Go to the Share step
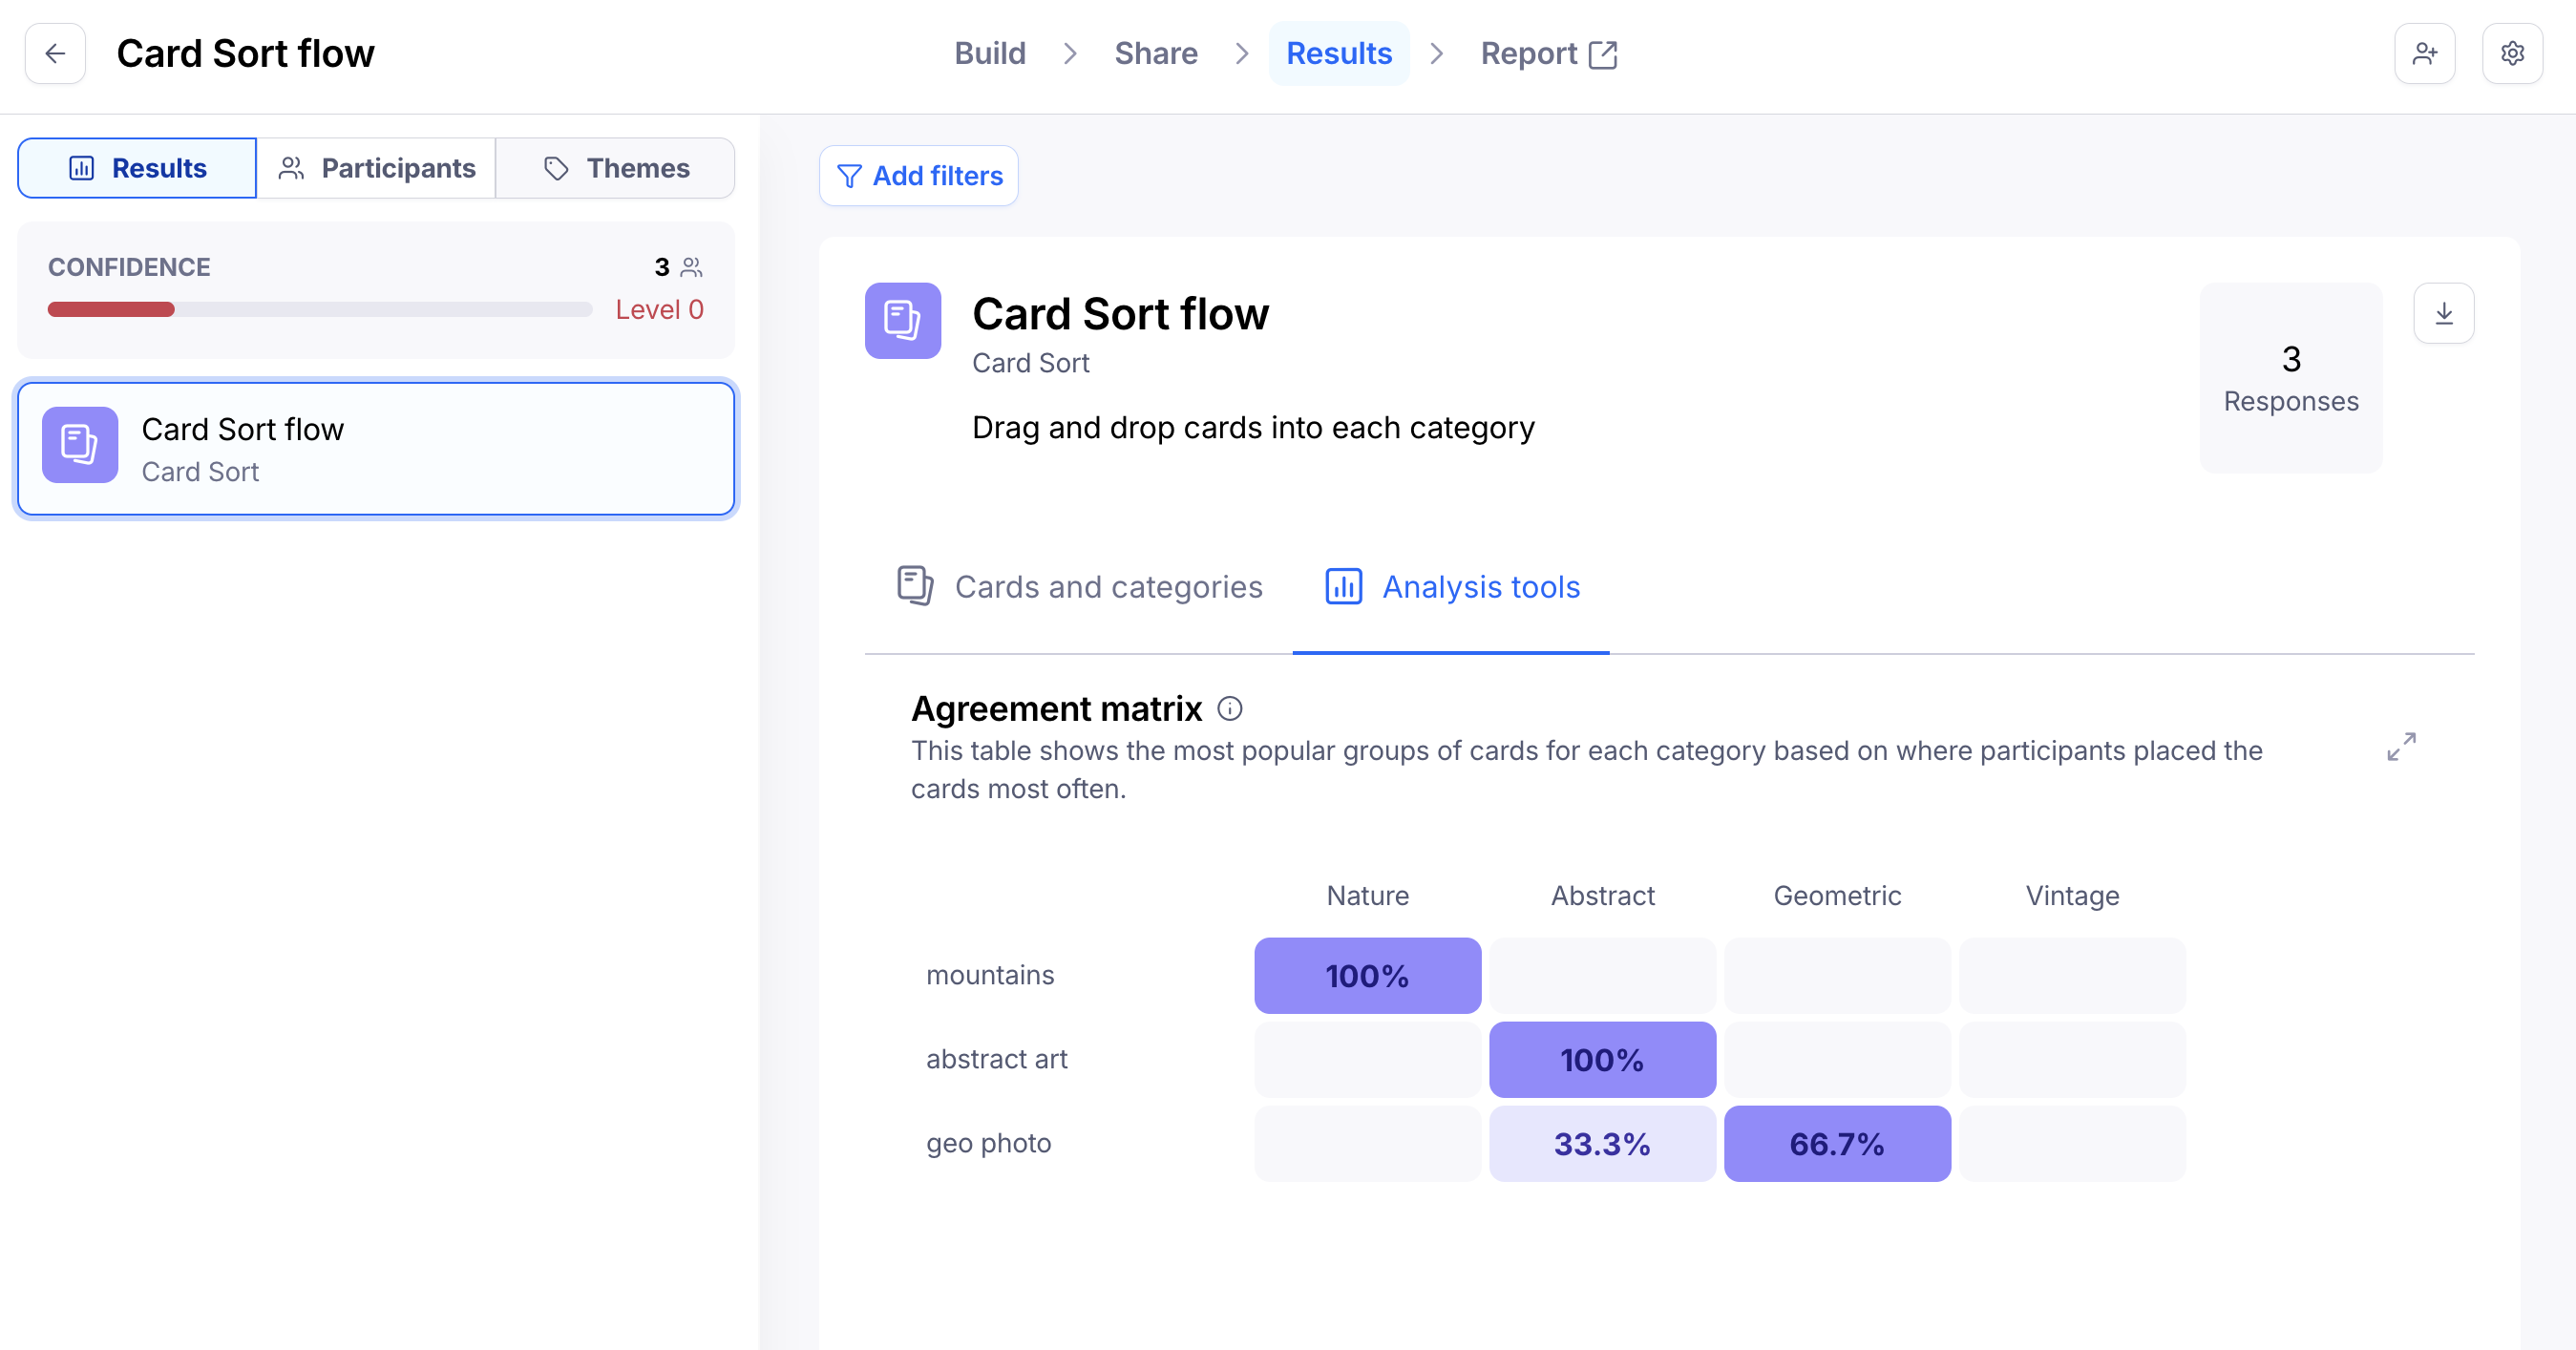Screen dimensions: 2576x1350 coord(1155,53)
